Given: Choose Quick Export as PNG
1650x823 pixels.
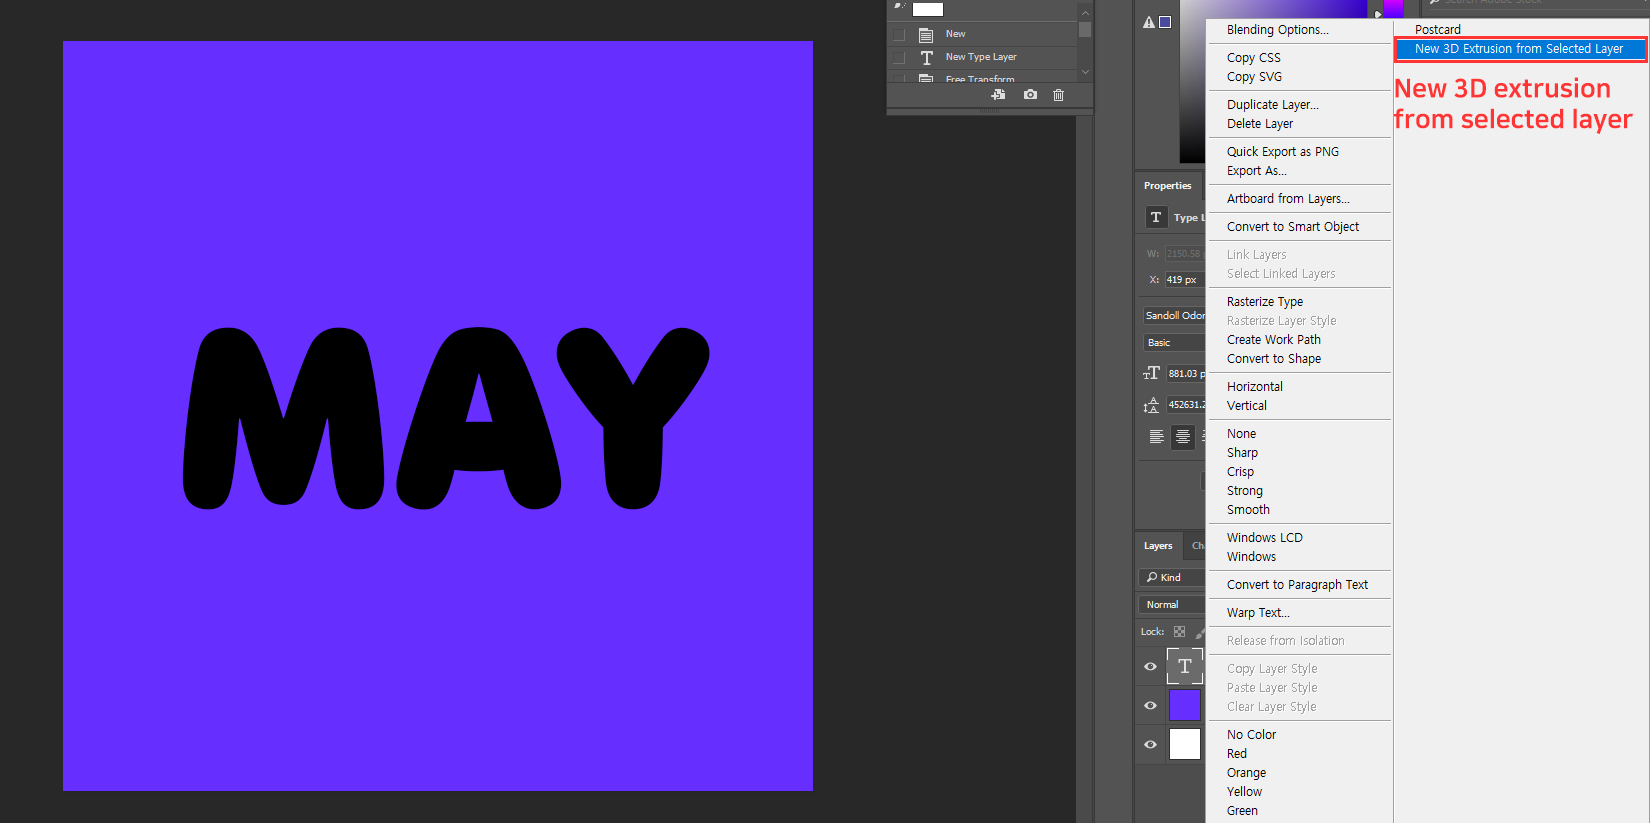Looking at the screenshot, I should click(1283, 152).
